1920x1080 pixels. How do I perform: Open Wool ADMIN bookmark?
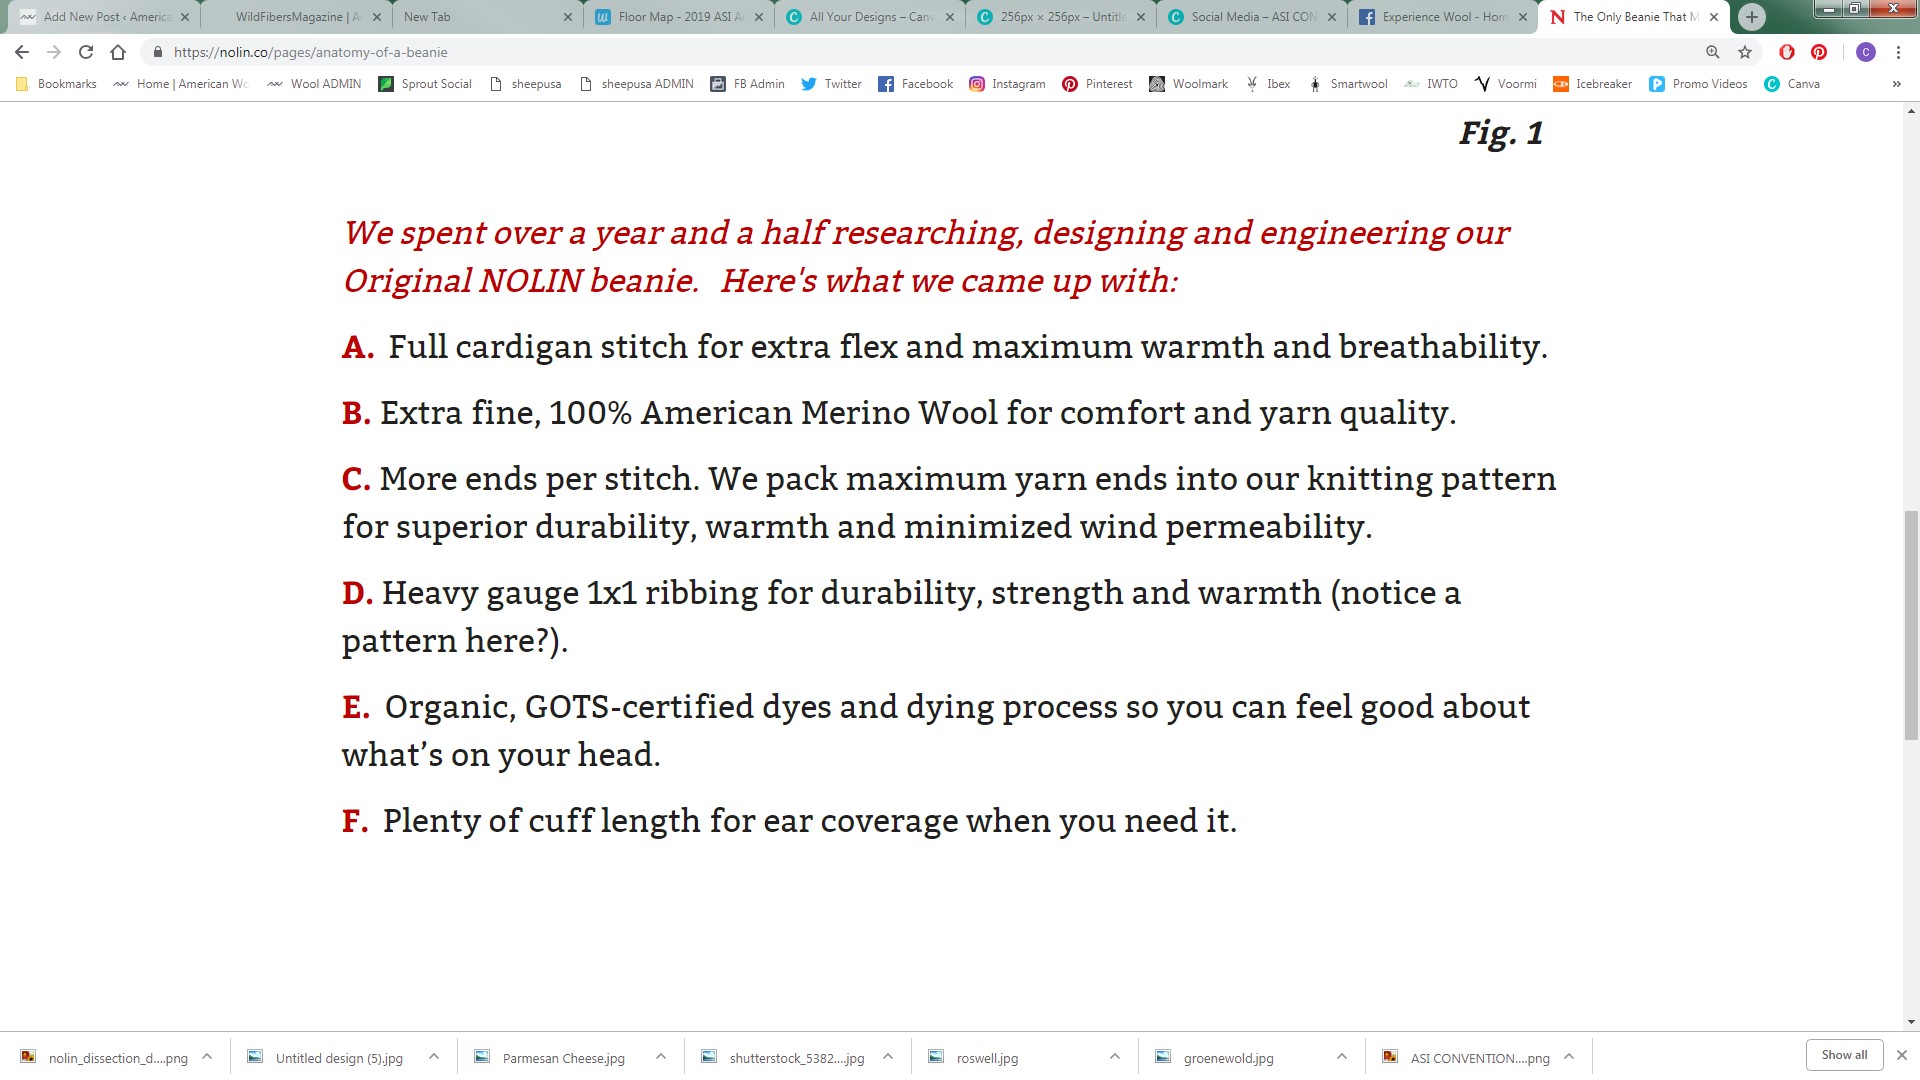pos(315,84)
